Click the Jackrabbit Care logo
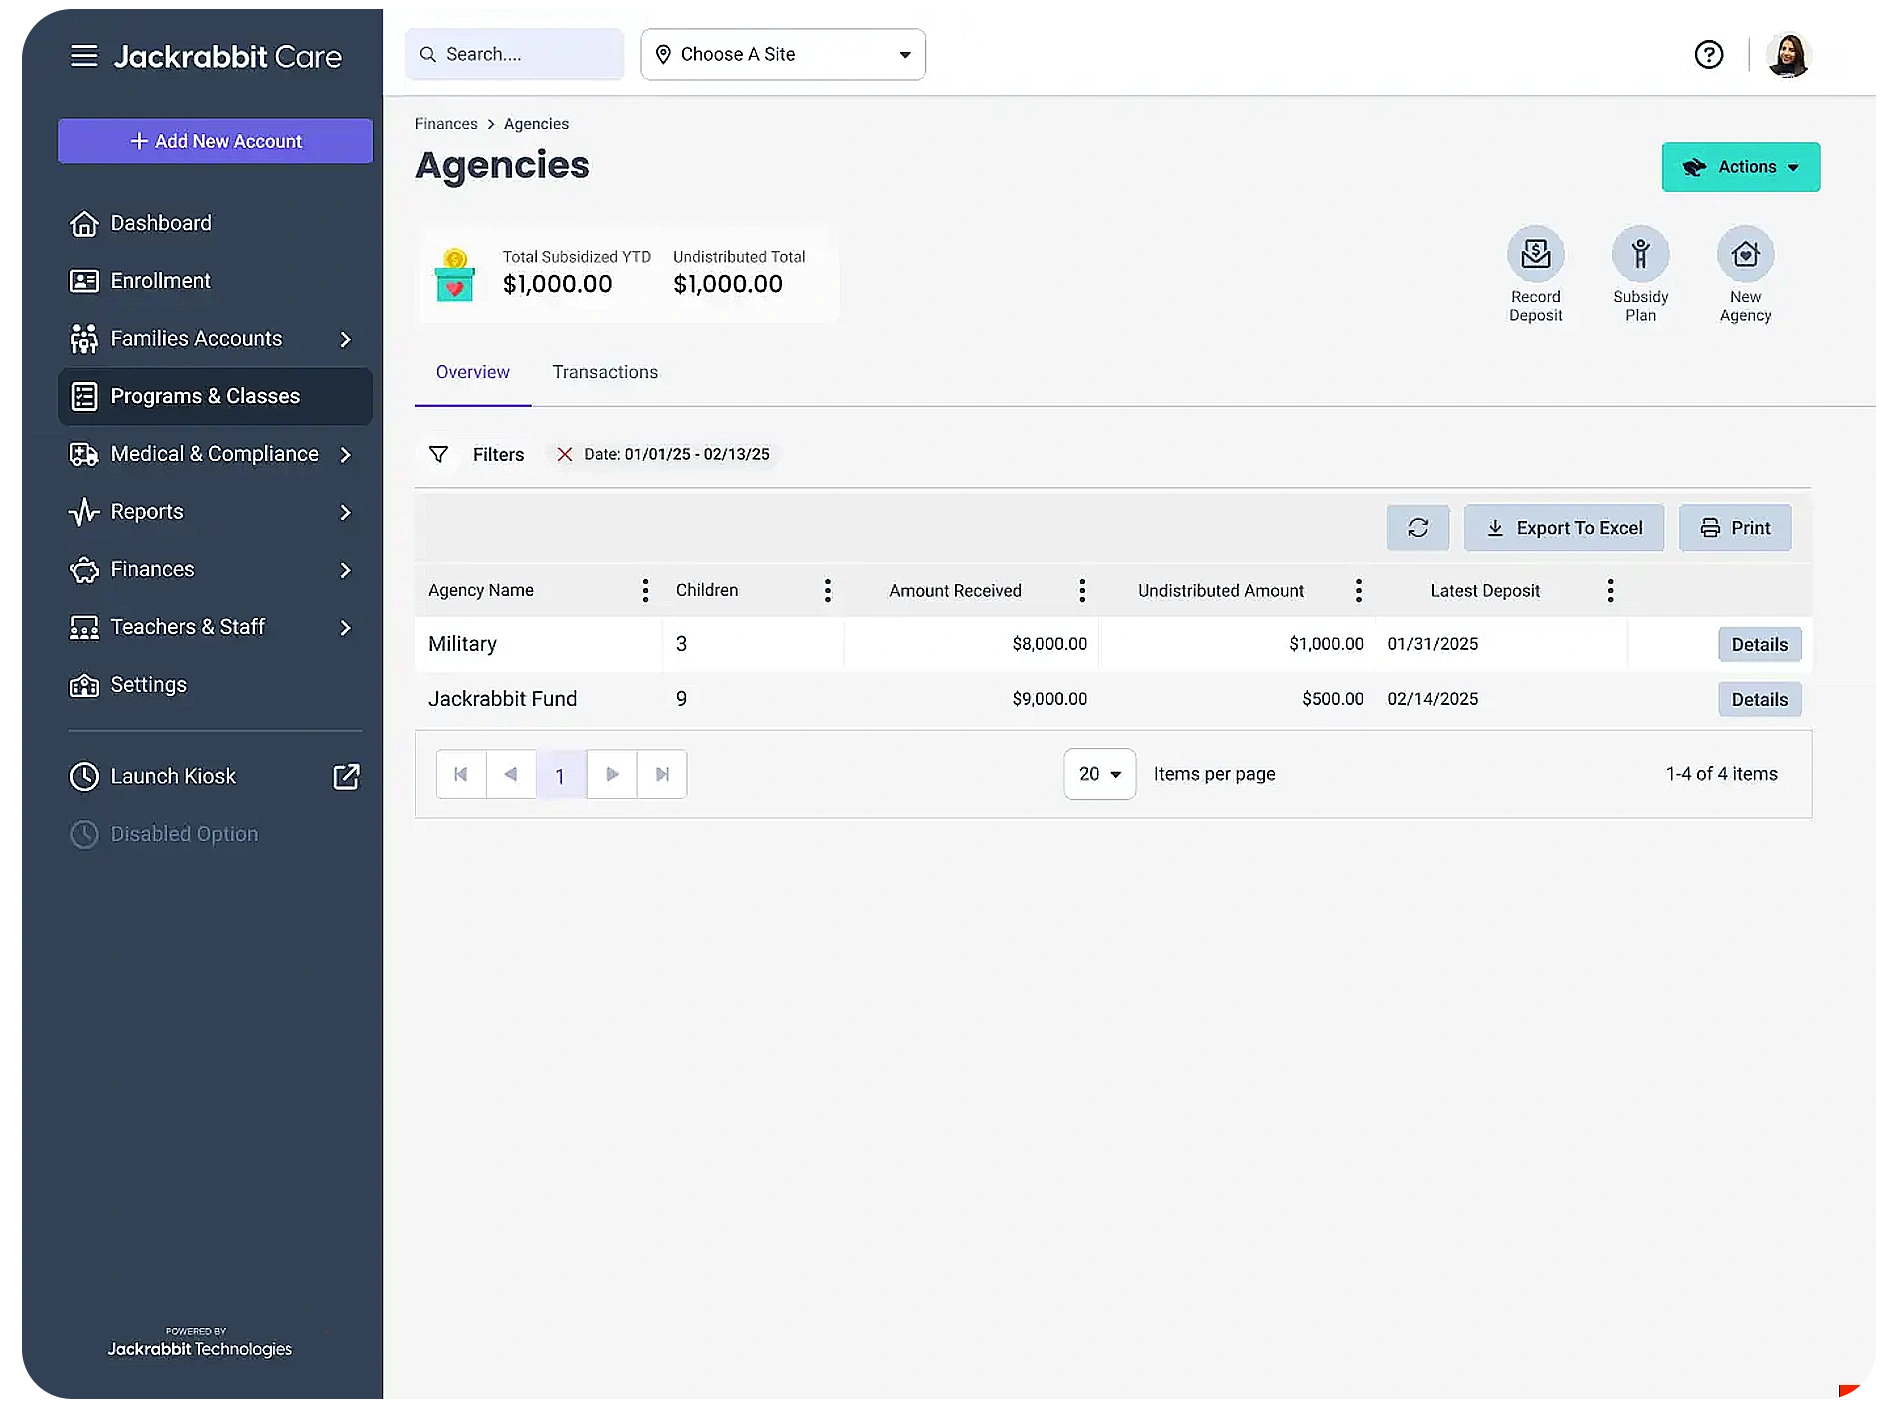This screenshot has height=1408, width=1898. point(227,56)
